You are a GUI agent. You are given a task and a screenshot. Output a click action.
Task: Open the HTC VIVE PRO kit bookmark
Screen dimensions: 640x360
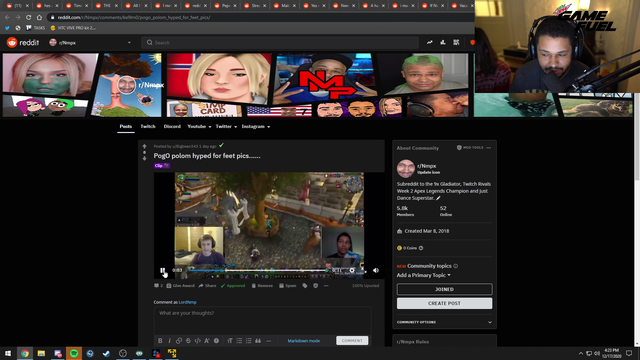(x=73, y=28)
